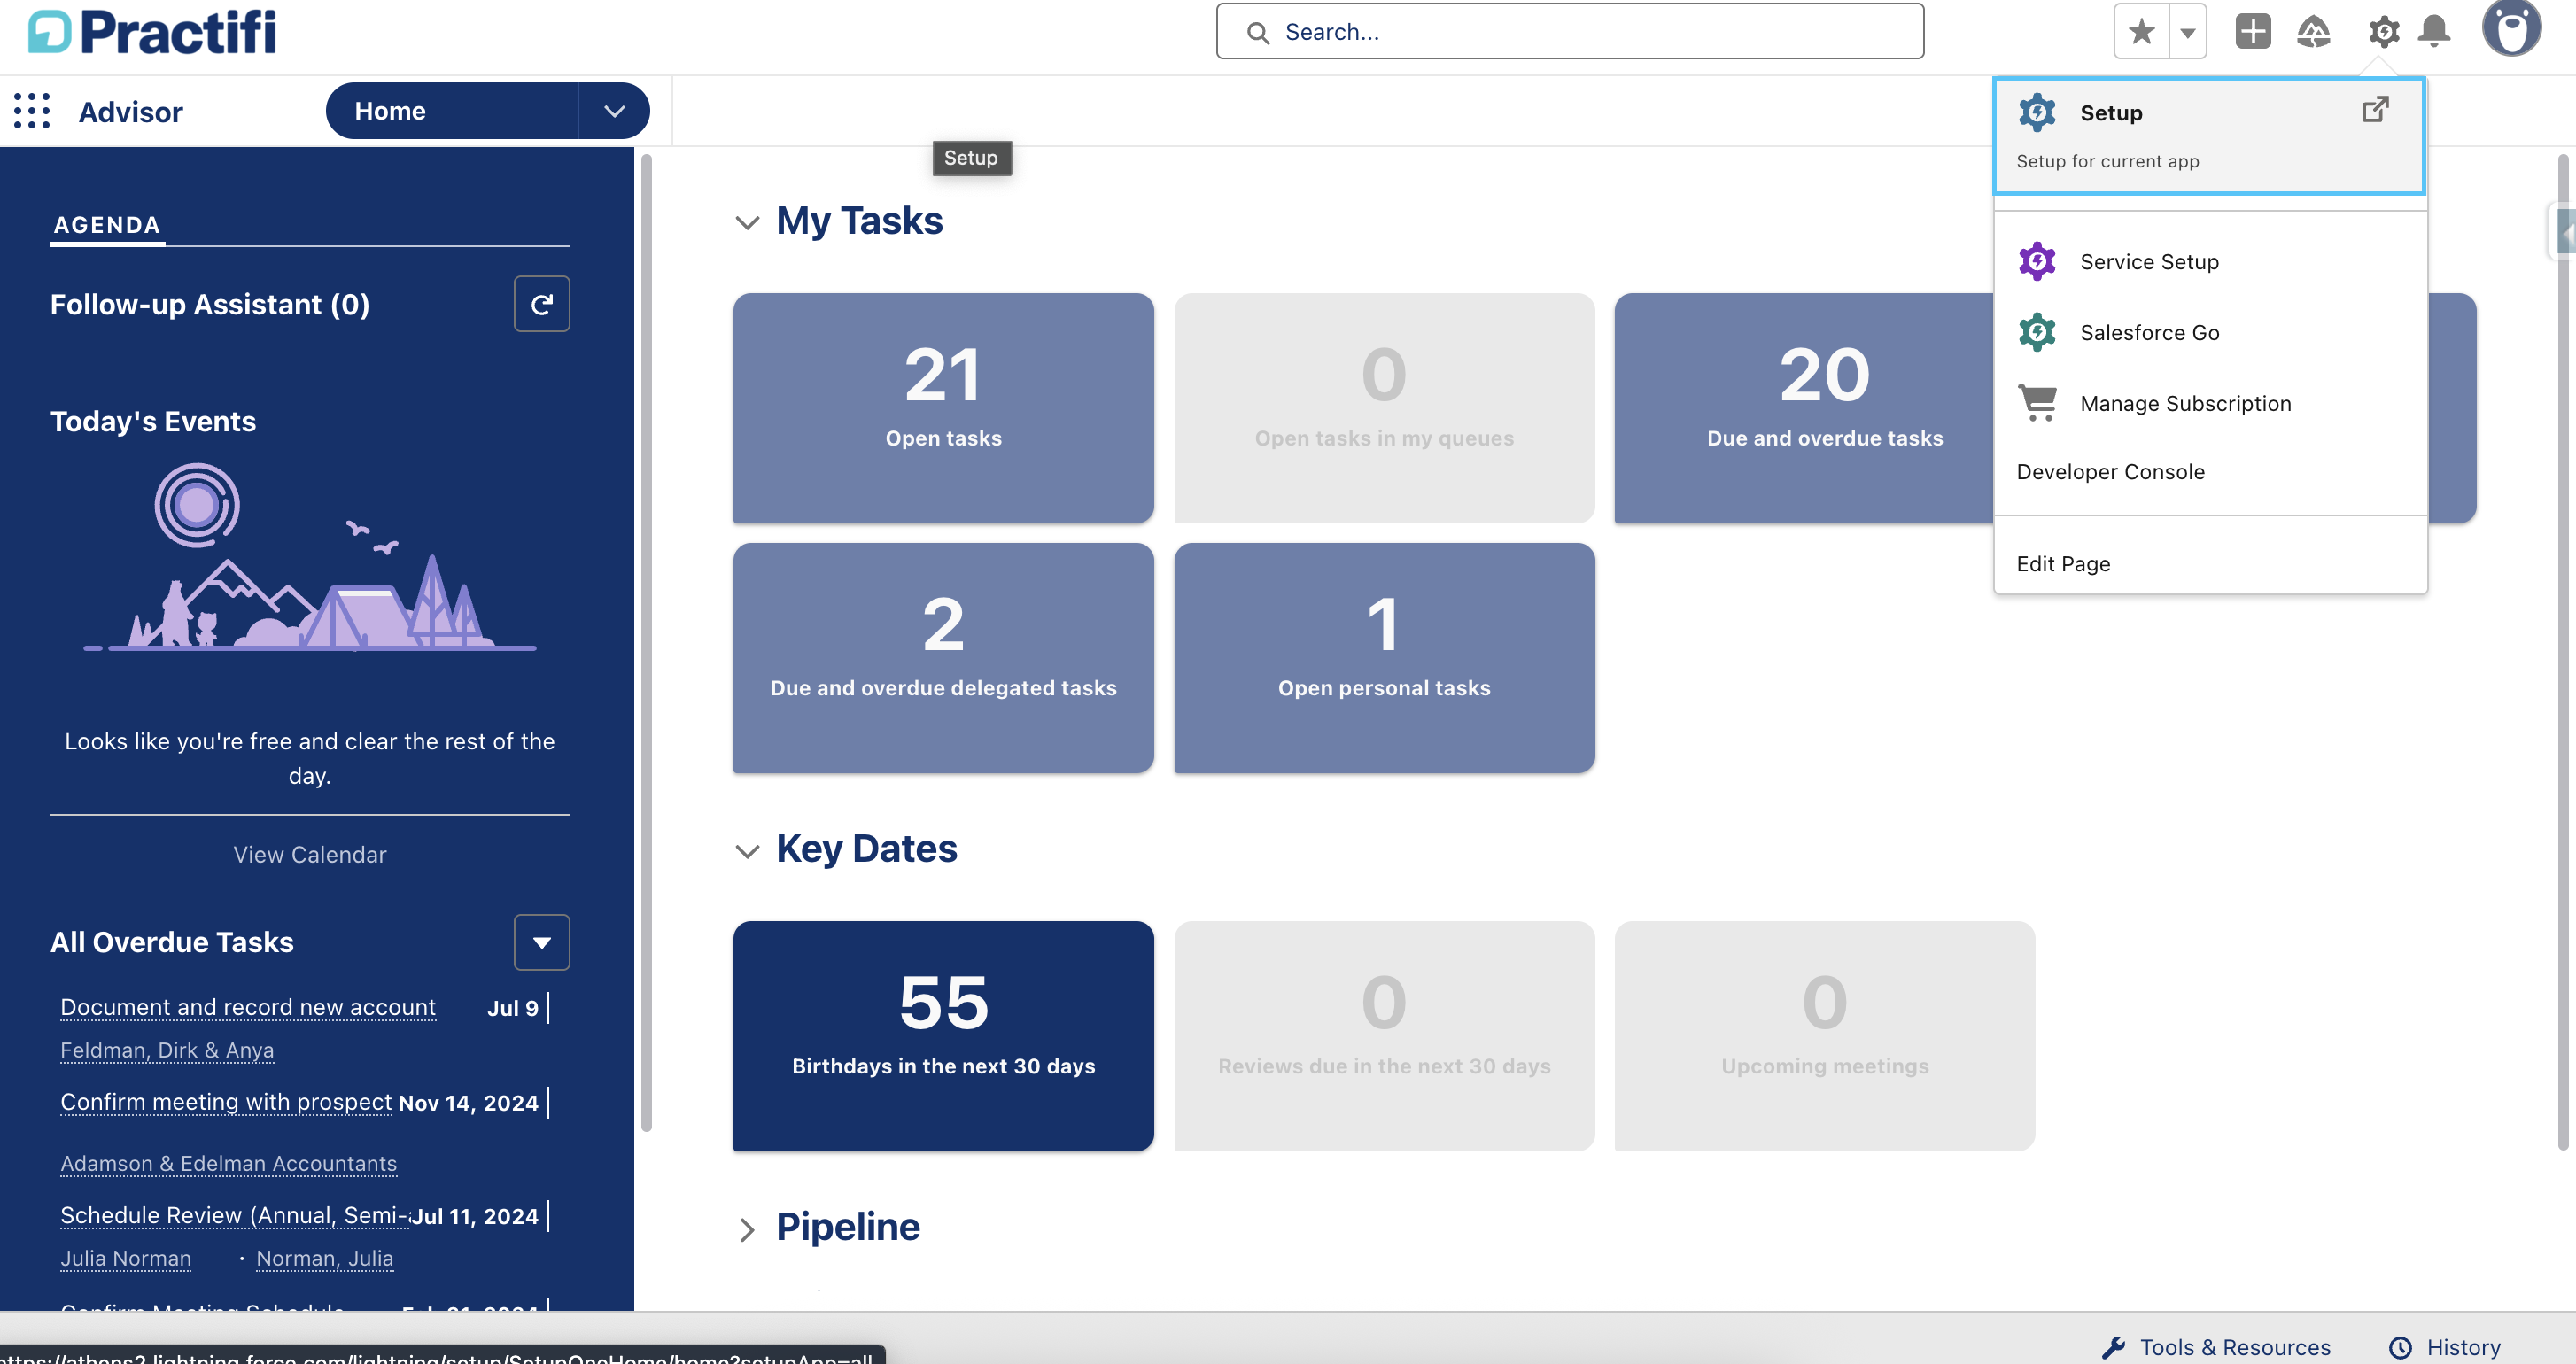
Task: Open Global Actions with the plus icon
Action: 2252,31
